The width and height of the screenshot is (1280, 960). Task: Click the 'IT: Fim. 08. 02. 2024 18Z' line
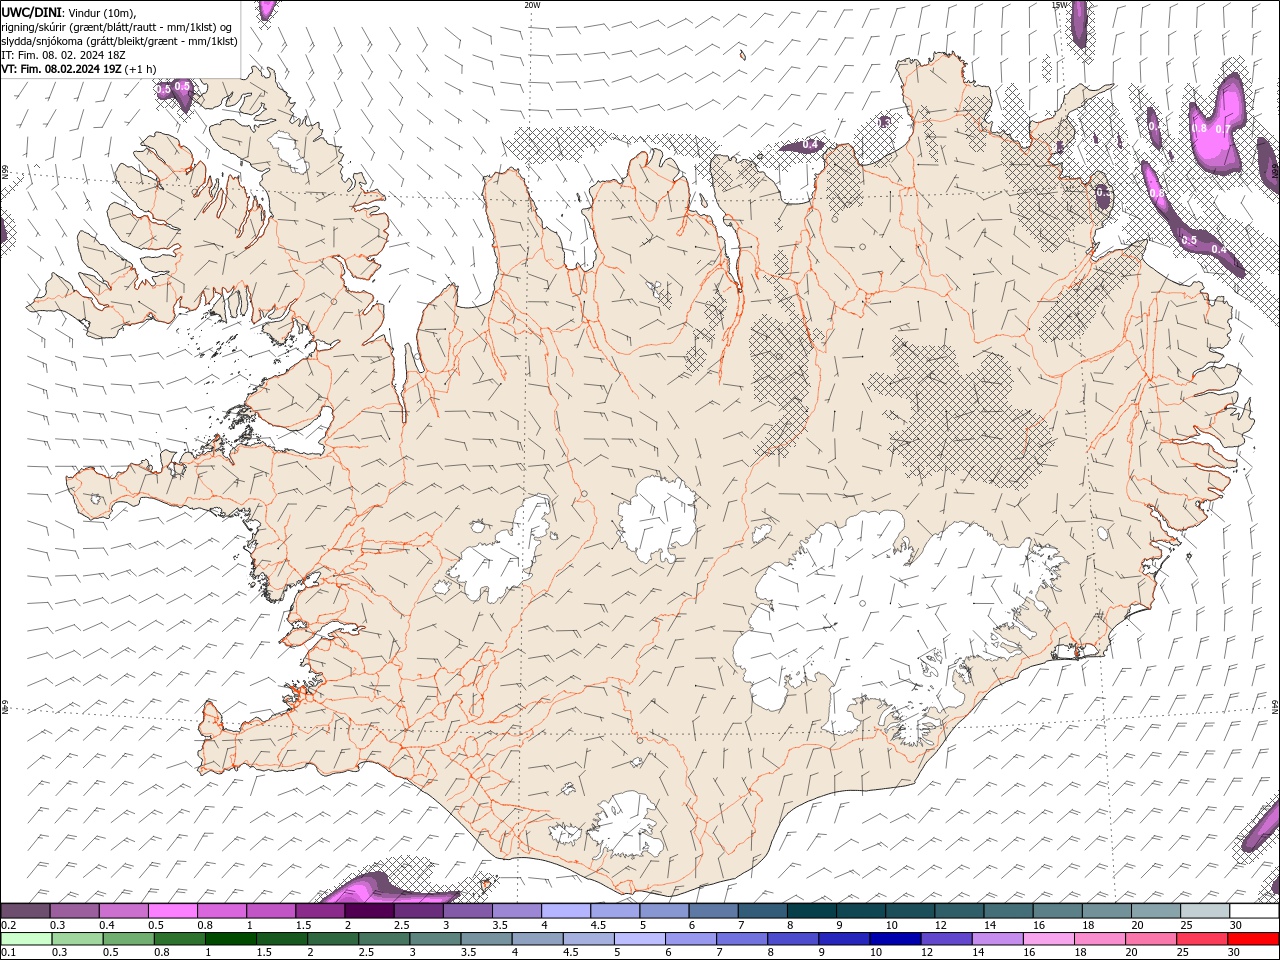tap(62, 55)
